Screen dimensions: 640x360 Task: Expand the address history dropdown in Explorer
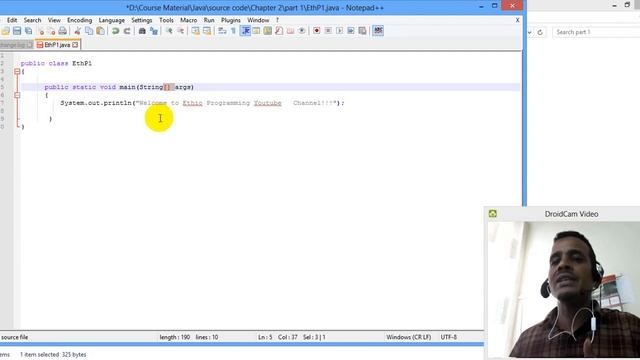pos(529,32)
